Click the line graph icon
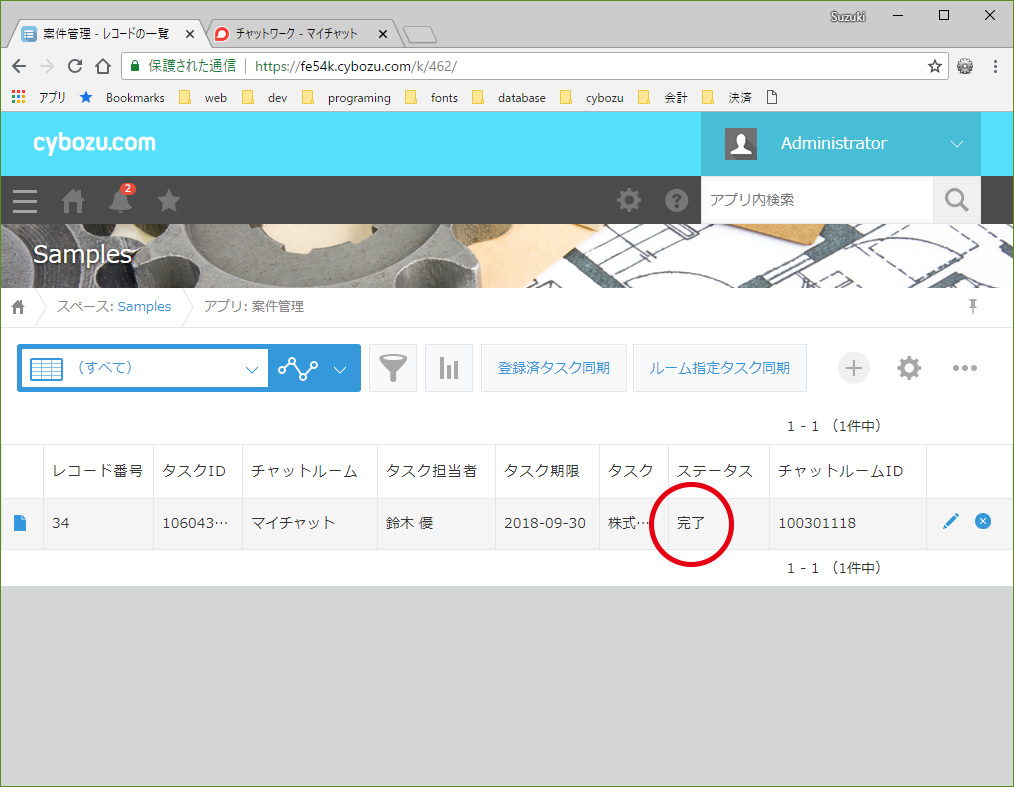This screenshot has width=1014, height=787. [x=297, y=369]
